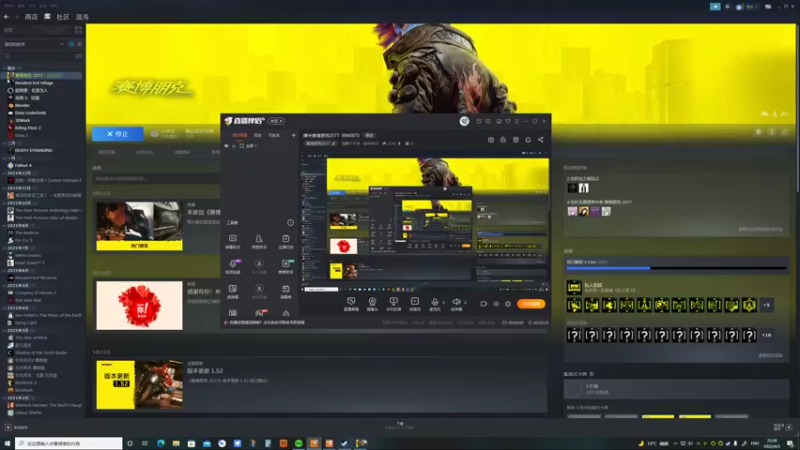Add camera source in streaming bottom toolbar
The image size is (800, 450).
point(372,304)
